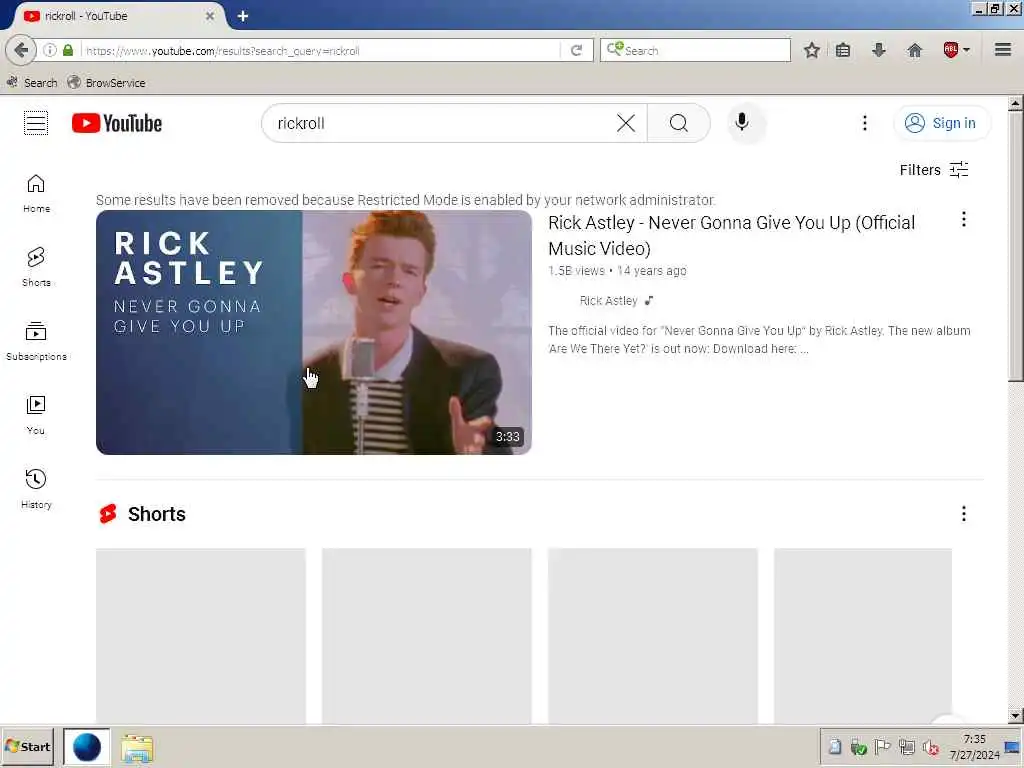The image size is (1024, 768).
Task: Open the downloads arrow icon
Action: pos(879,50)
